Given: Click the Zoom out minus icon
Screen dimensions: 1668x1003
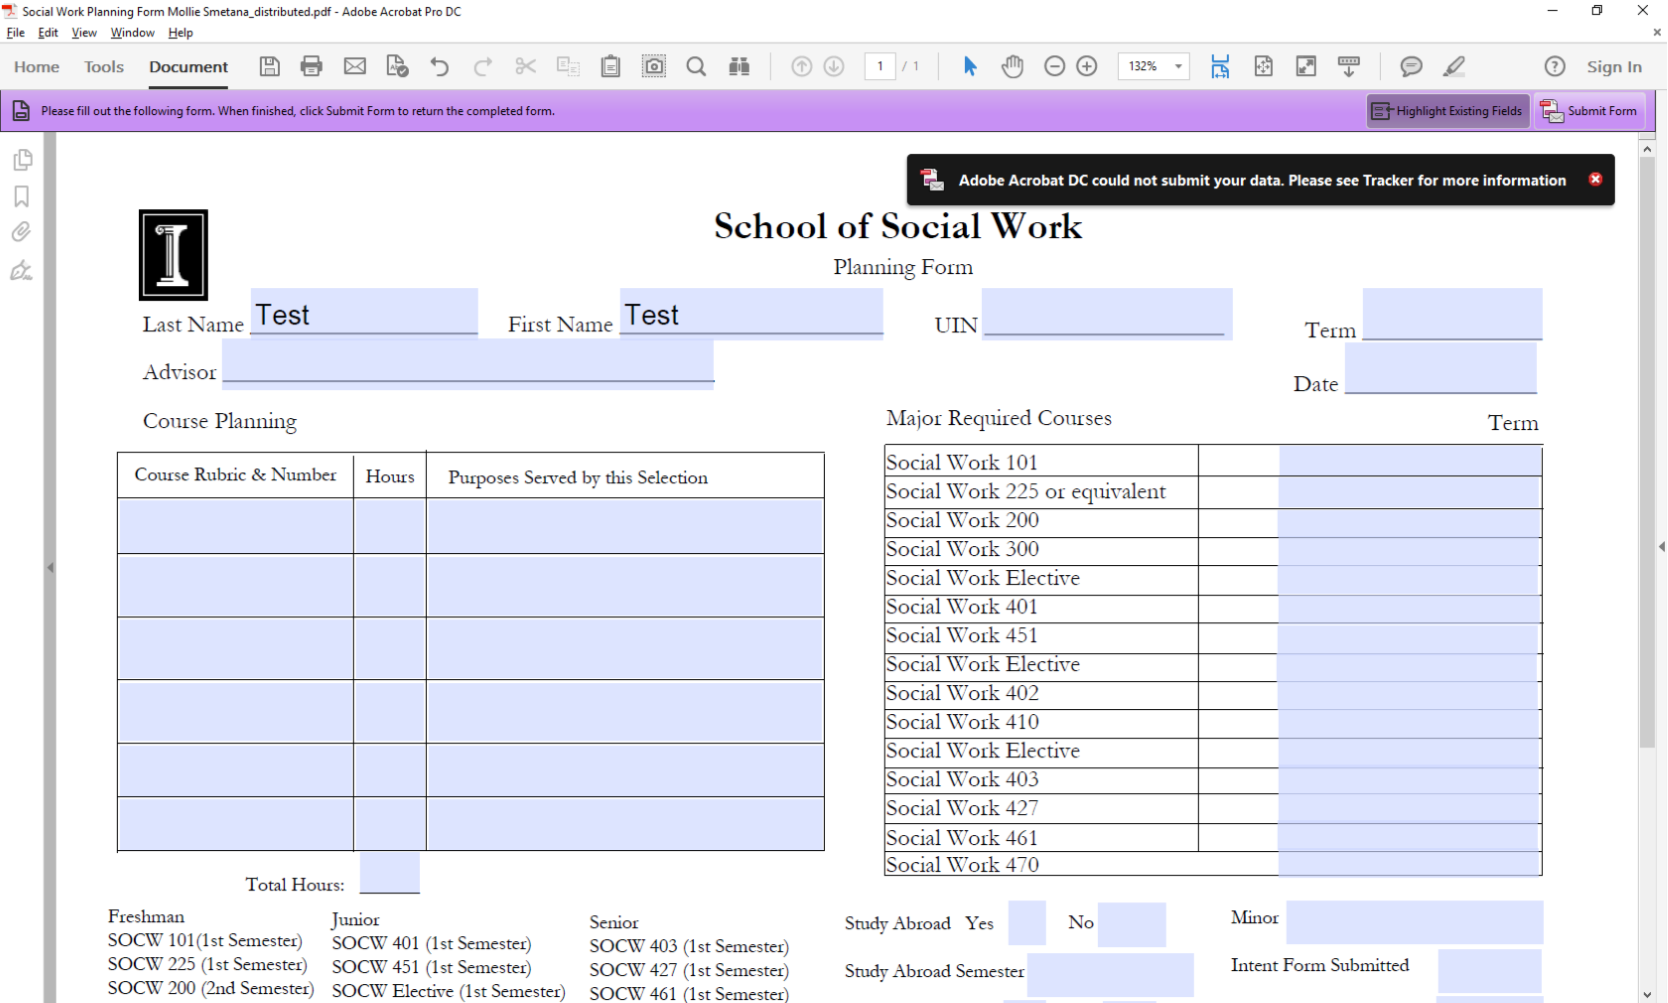Looking at the screenshot, I should tap(1055, 67).
